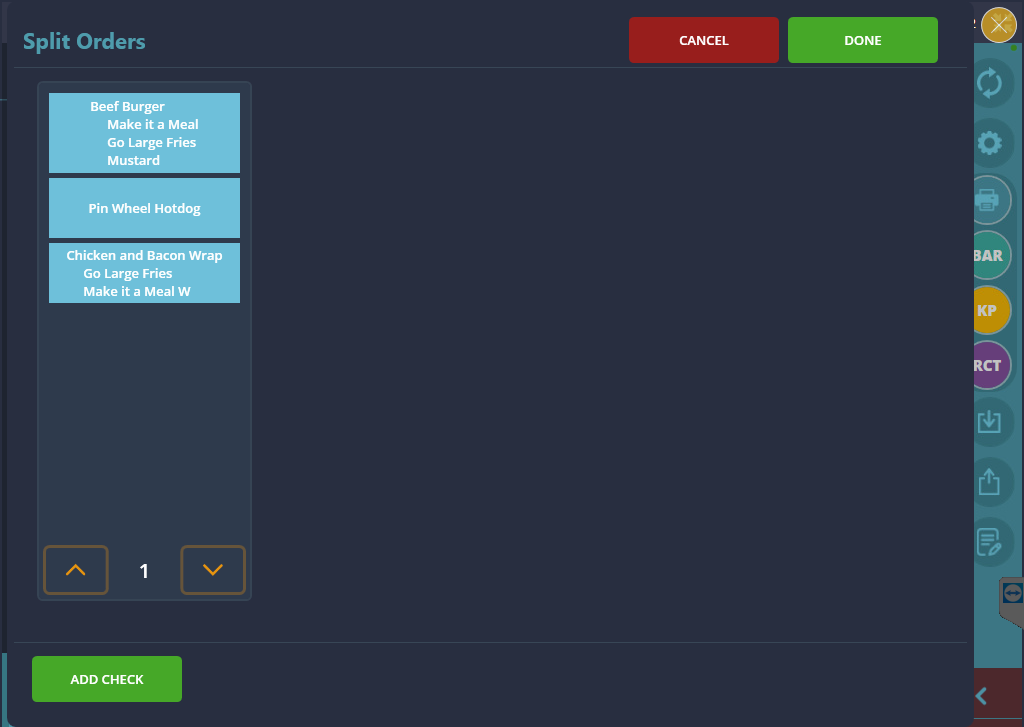The width and height of the screenshot is (1024, 727).
Task: Select the Chicken and Bacon Wrap item
Action: (144, 273)
